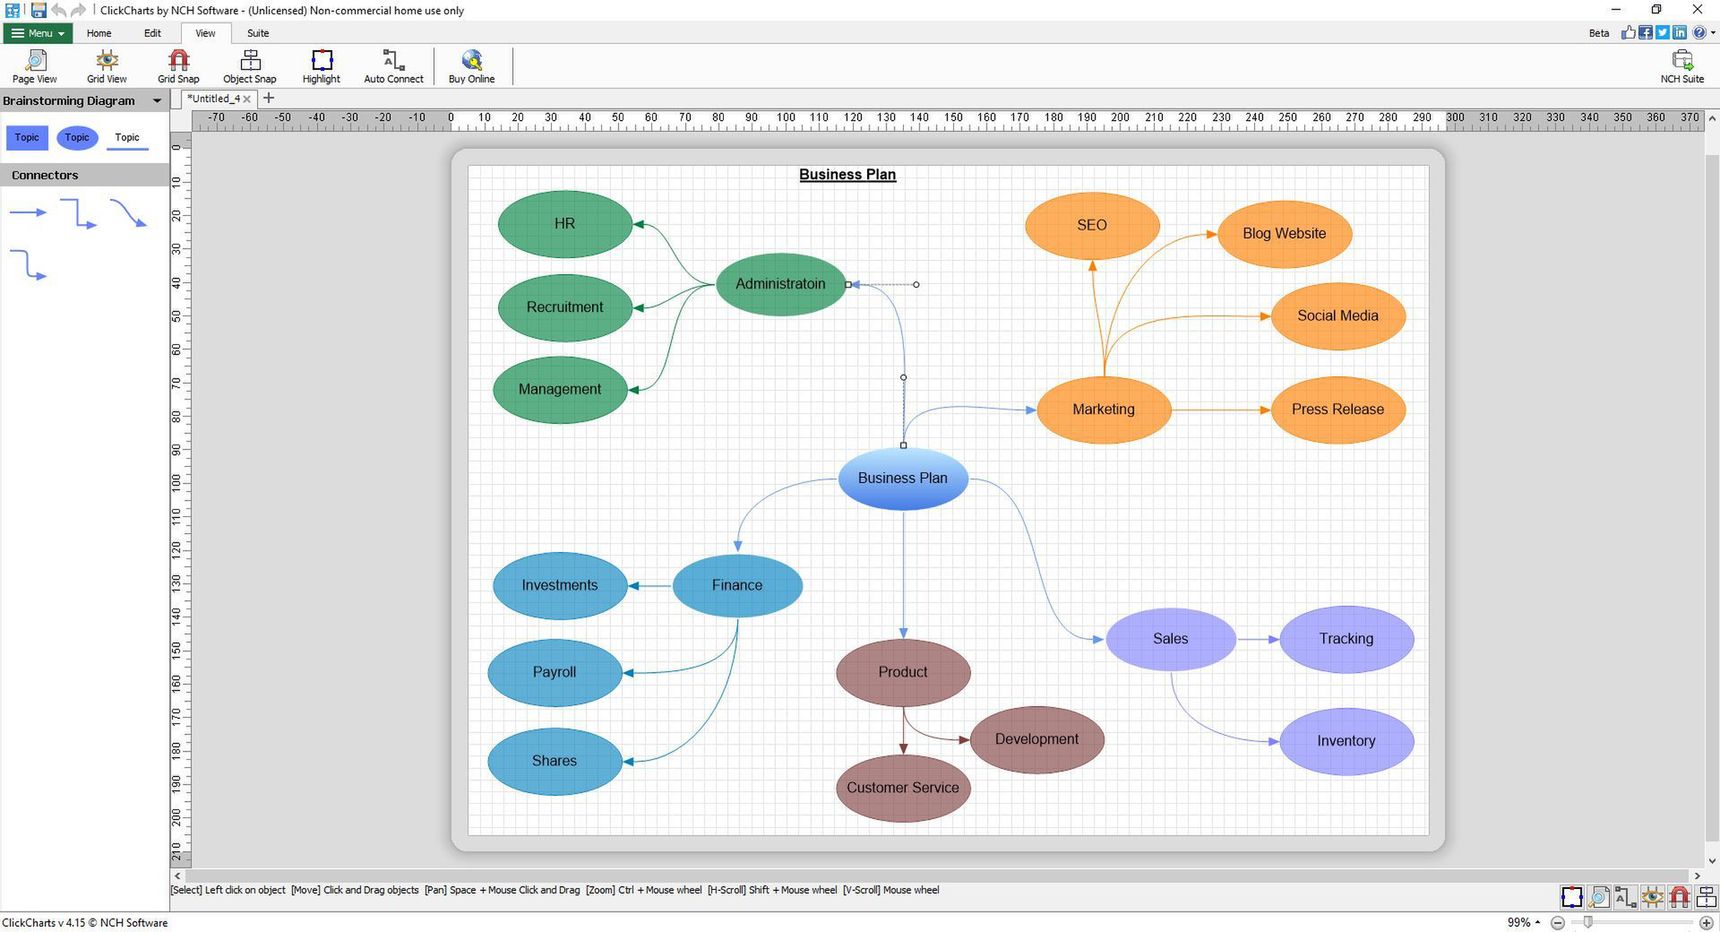Image resolution: width=1720 pixels, height=932 pixels.
Task: Click the Page View toolbar icon
Action: pyautogui.click(x=34, y=66)
